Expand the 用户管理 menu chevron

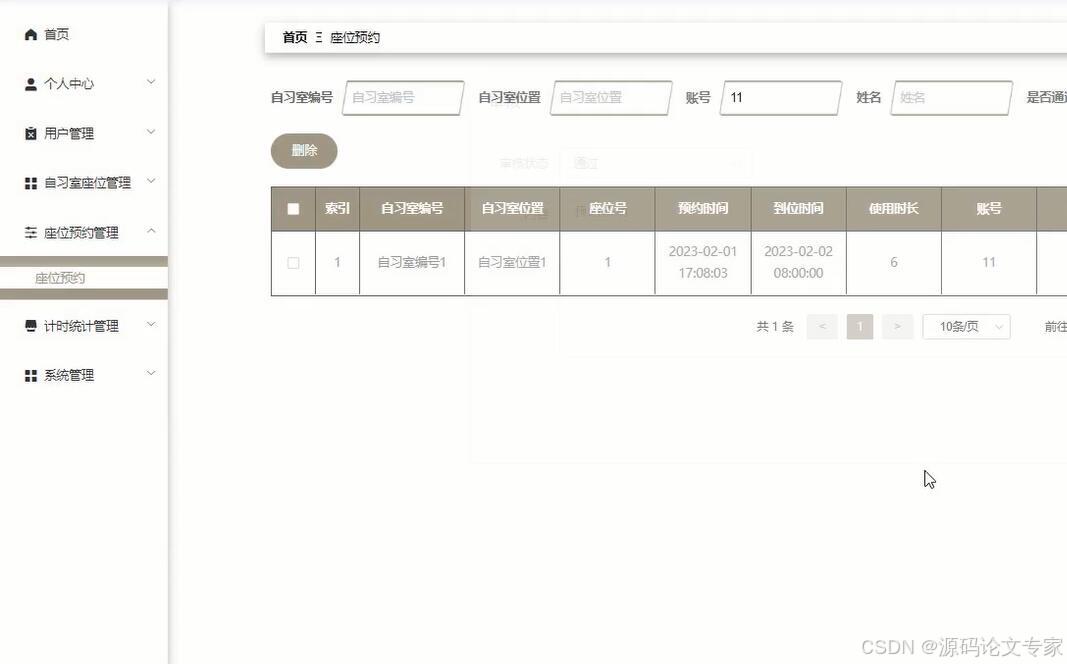click(x=151, y=131)
